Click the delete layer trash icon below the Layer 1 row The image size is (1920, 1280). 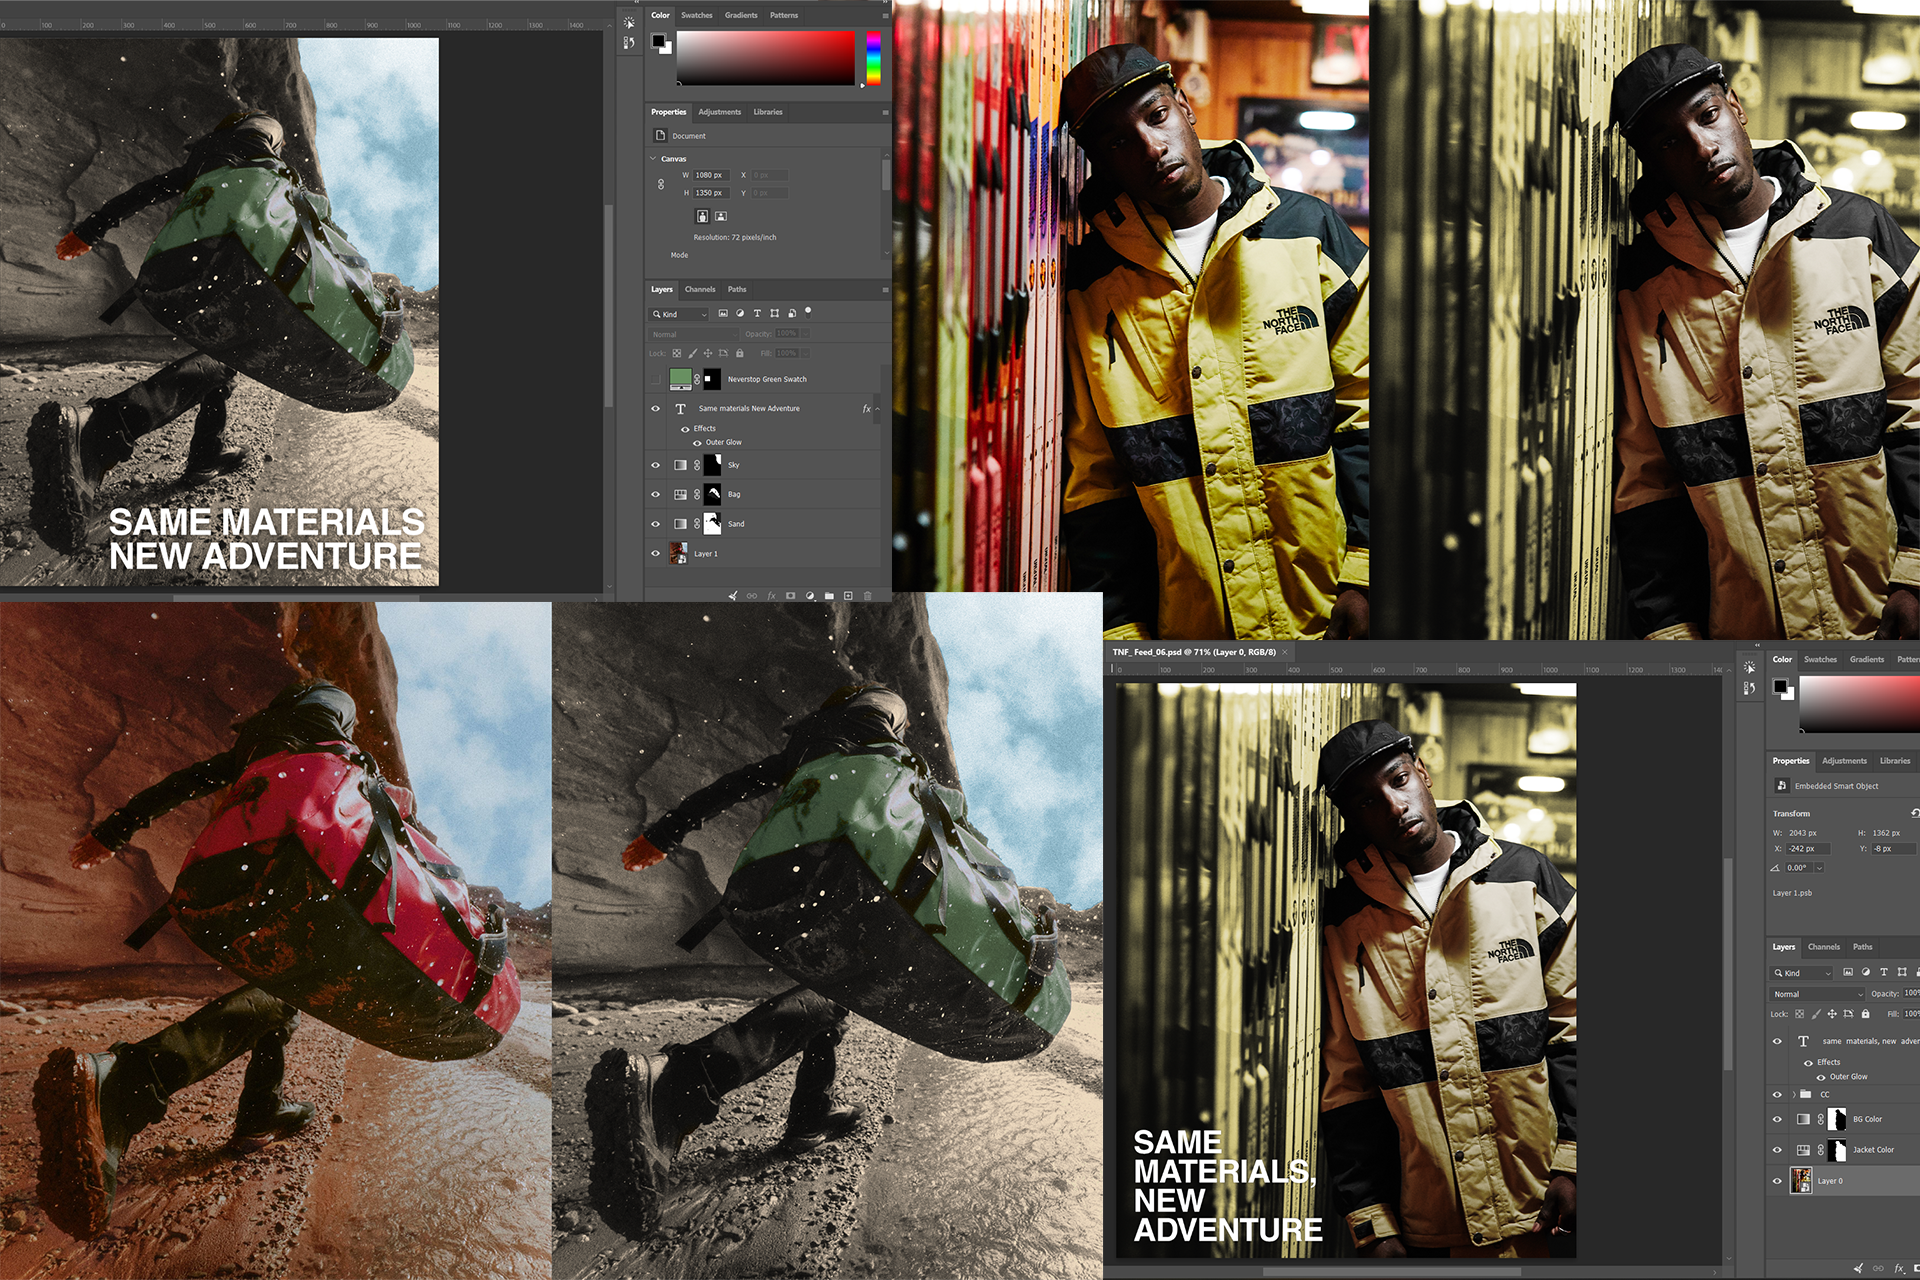[868, 596]
